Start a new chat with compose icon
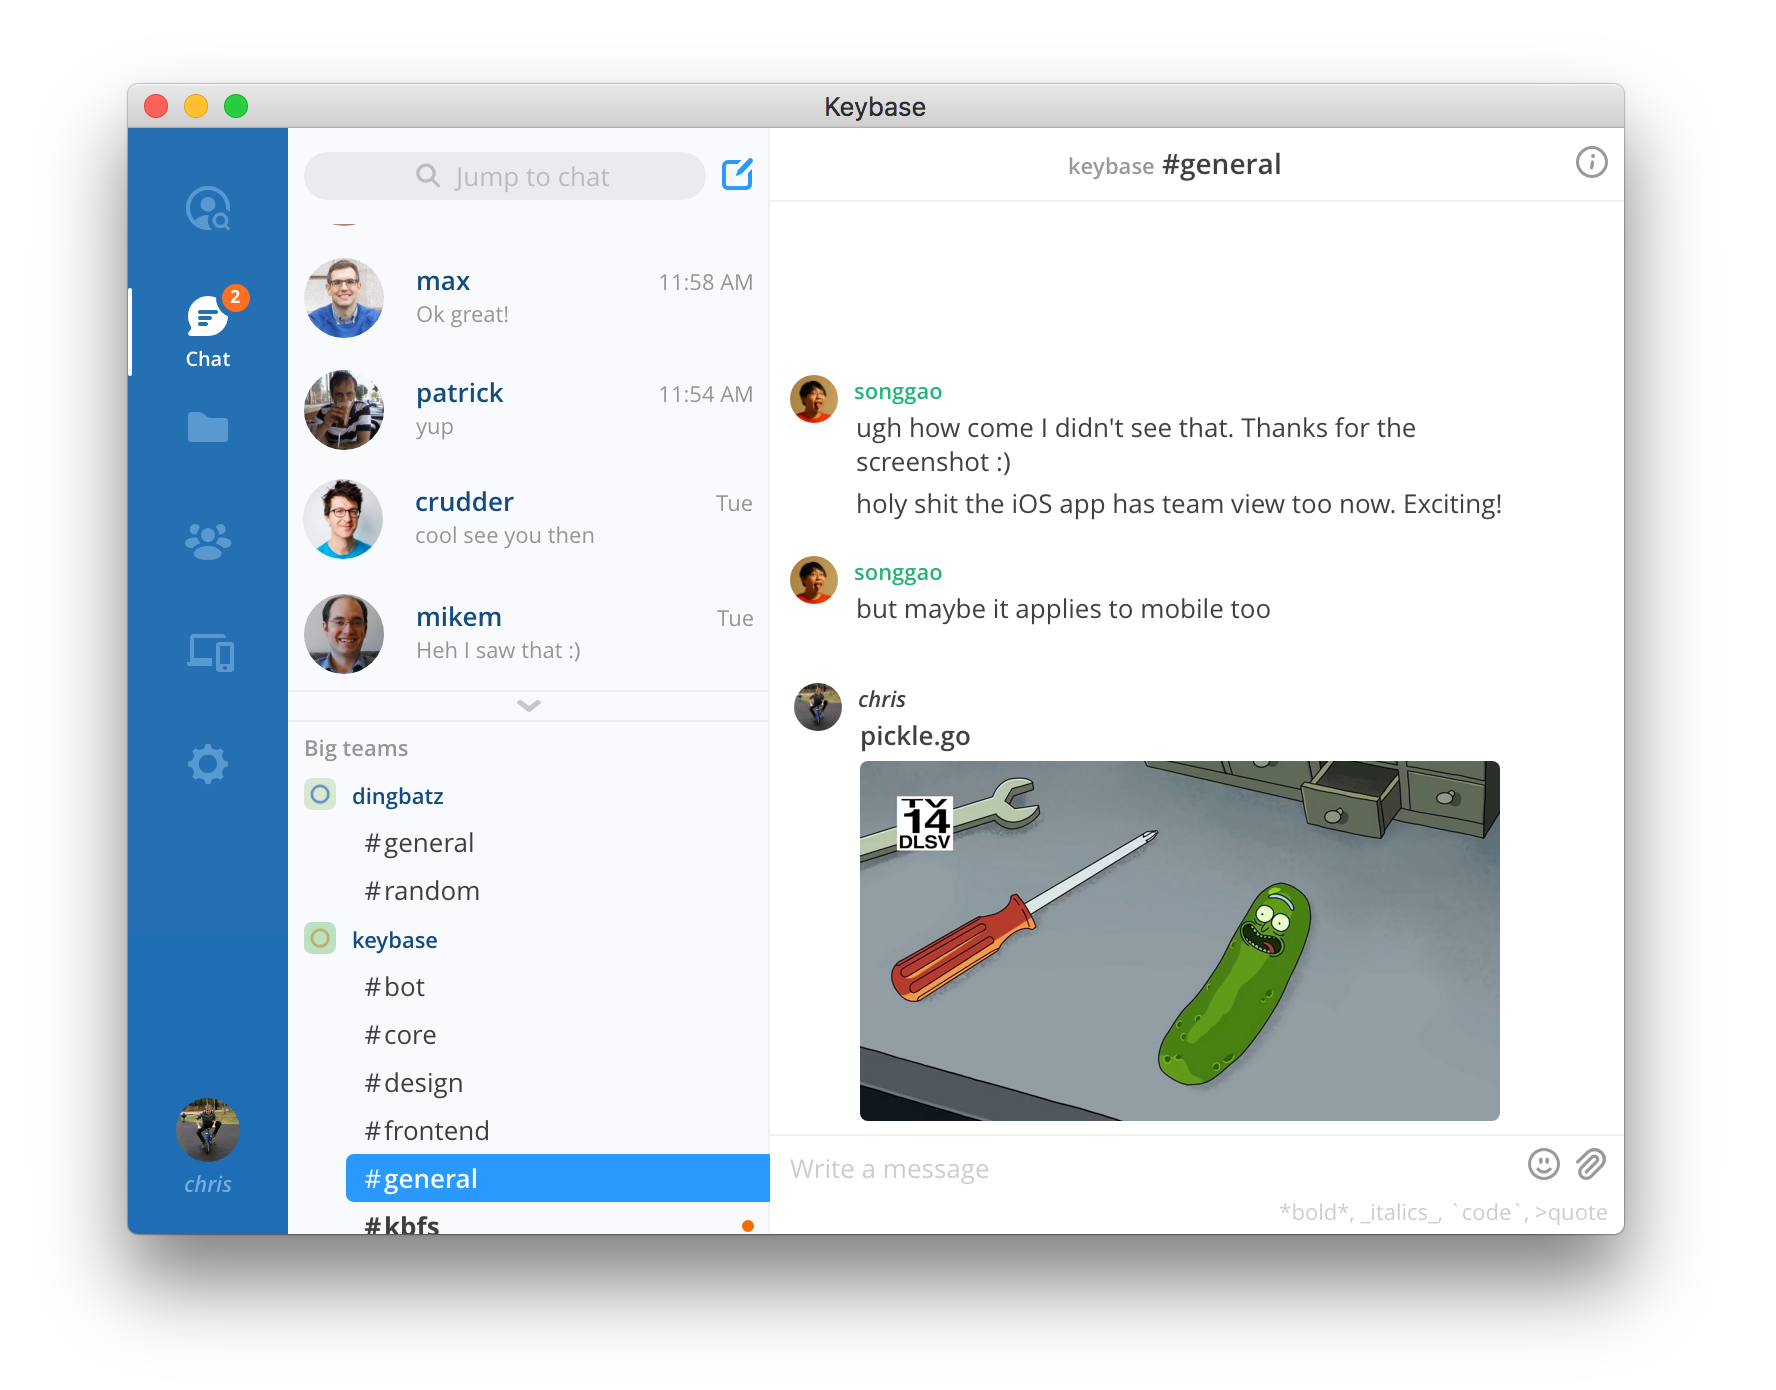The height and width of the screenshot is (1390, 1776). 737,175
